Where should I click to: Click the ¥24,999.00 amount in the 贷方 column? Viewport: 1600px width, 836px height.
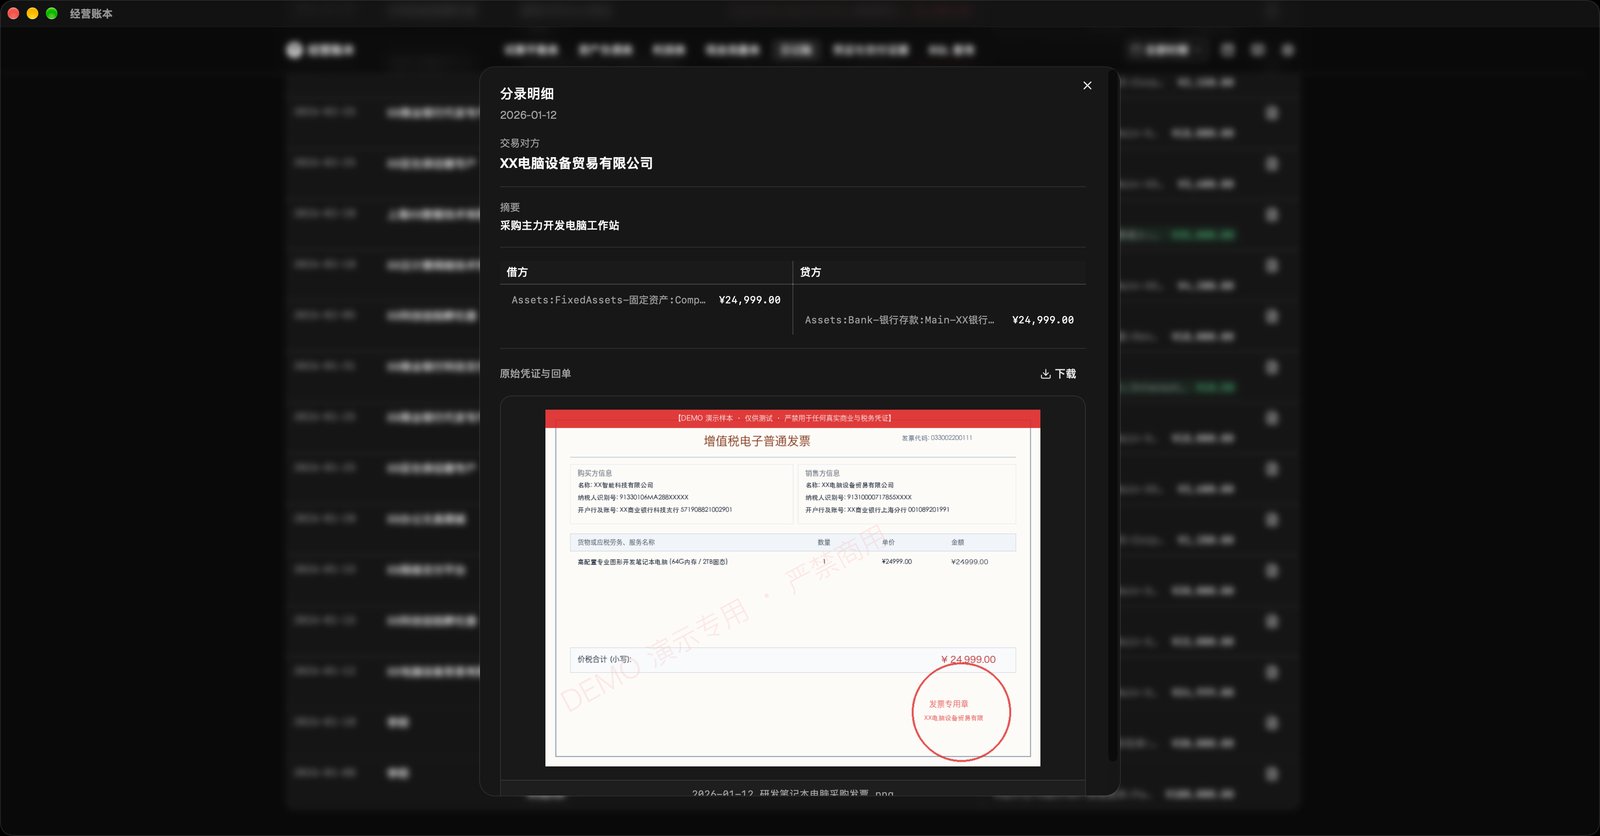(x=1043, y=320)
